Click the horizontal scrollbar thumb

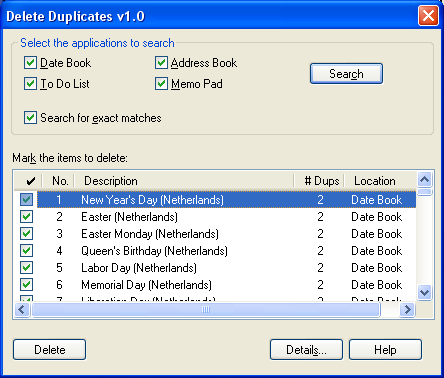pos(206,310)
